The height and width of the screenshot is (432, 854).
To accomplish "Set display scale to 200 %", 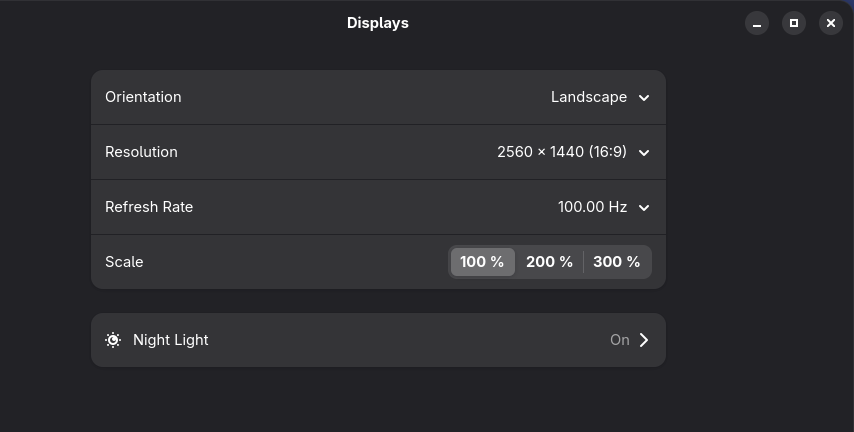I will tap(549, 262).
